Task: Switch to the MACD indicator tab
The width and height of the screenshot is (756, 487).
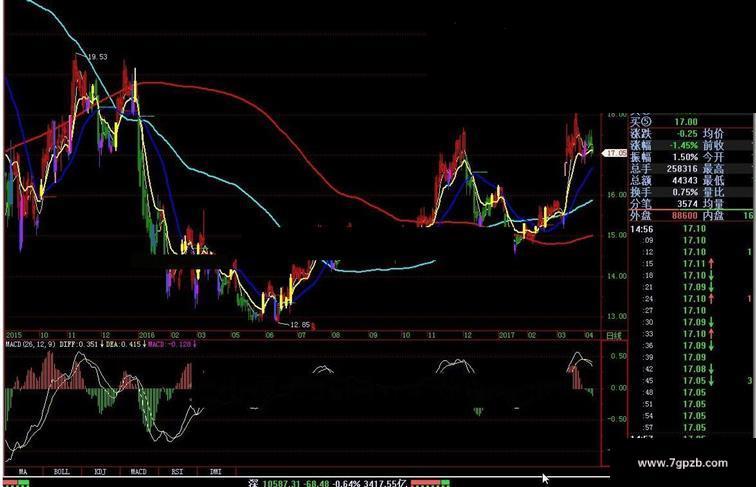Action: click(x=139, y=472)
